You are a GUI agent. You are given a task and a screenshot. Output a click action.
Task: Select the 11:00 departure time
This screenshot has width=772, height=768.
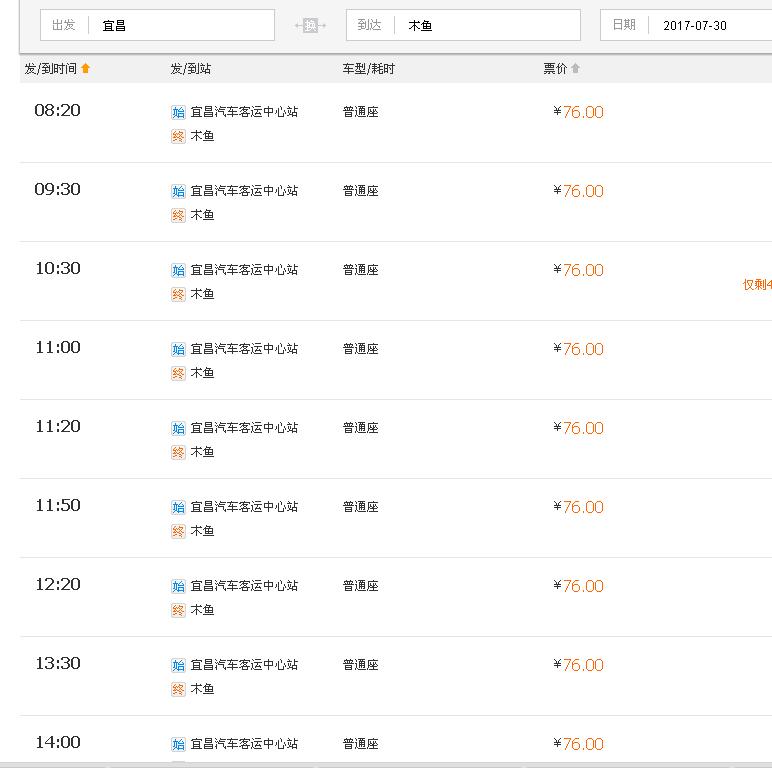click(x=58, y=347)
